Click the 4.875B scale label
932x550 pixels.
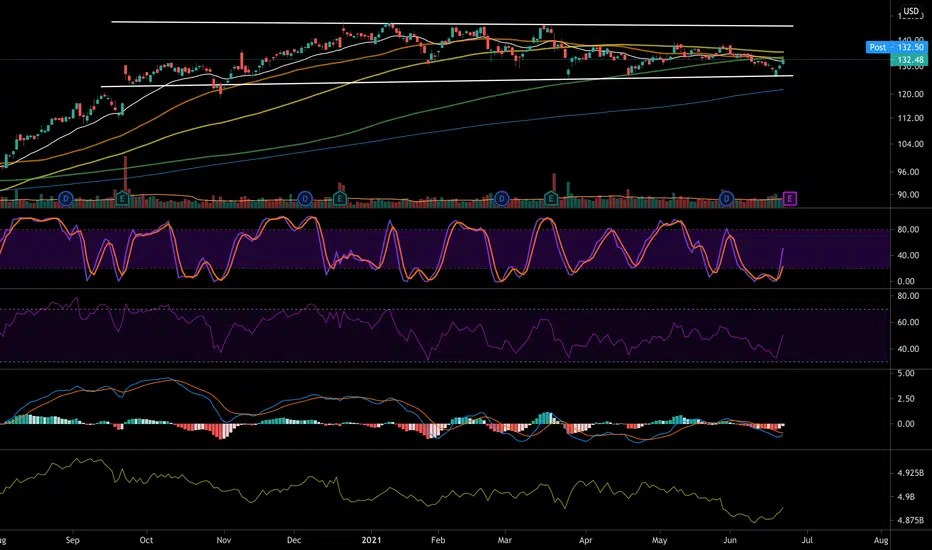click(x=911, y=520)
